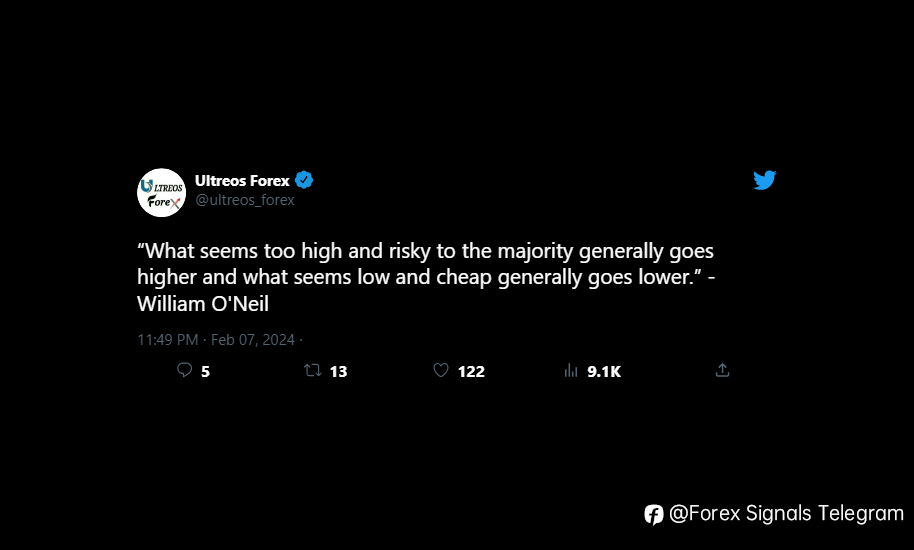Click the like count 122
This screenshot has width=914, height=550.
[471, 372]
